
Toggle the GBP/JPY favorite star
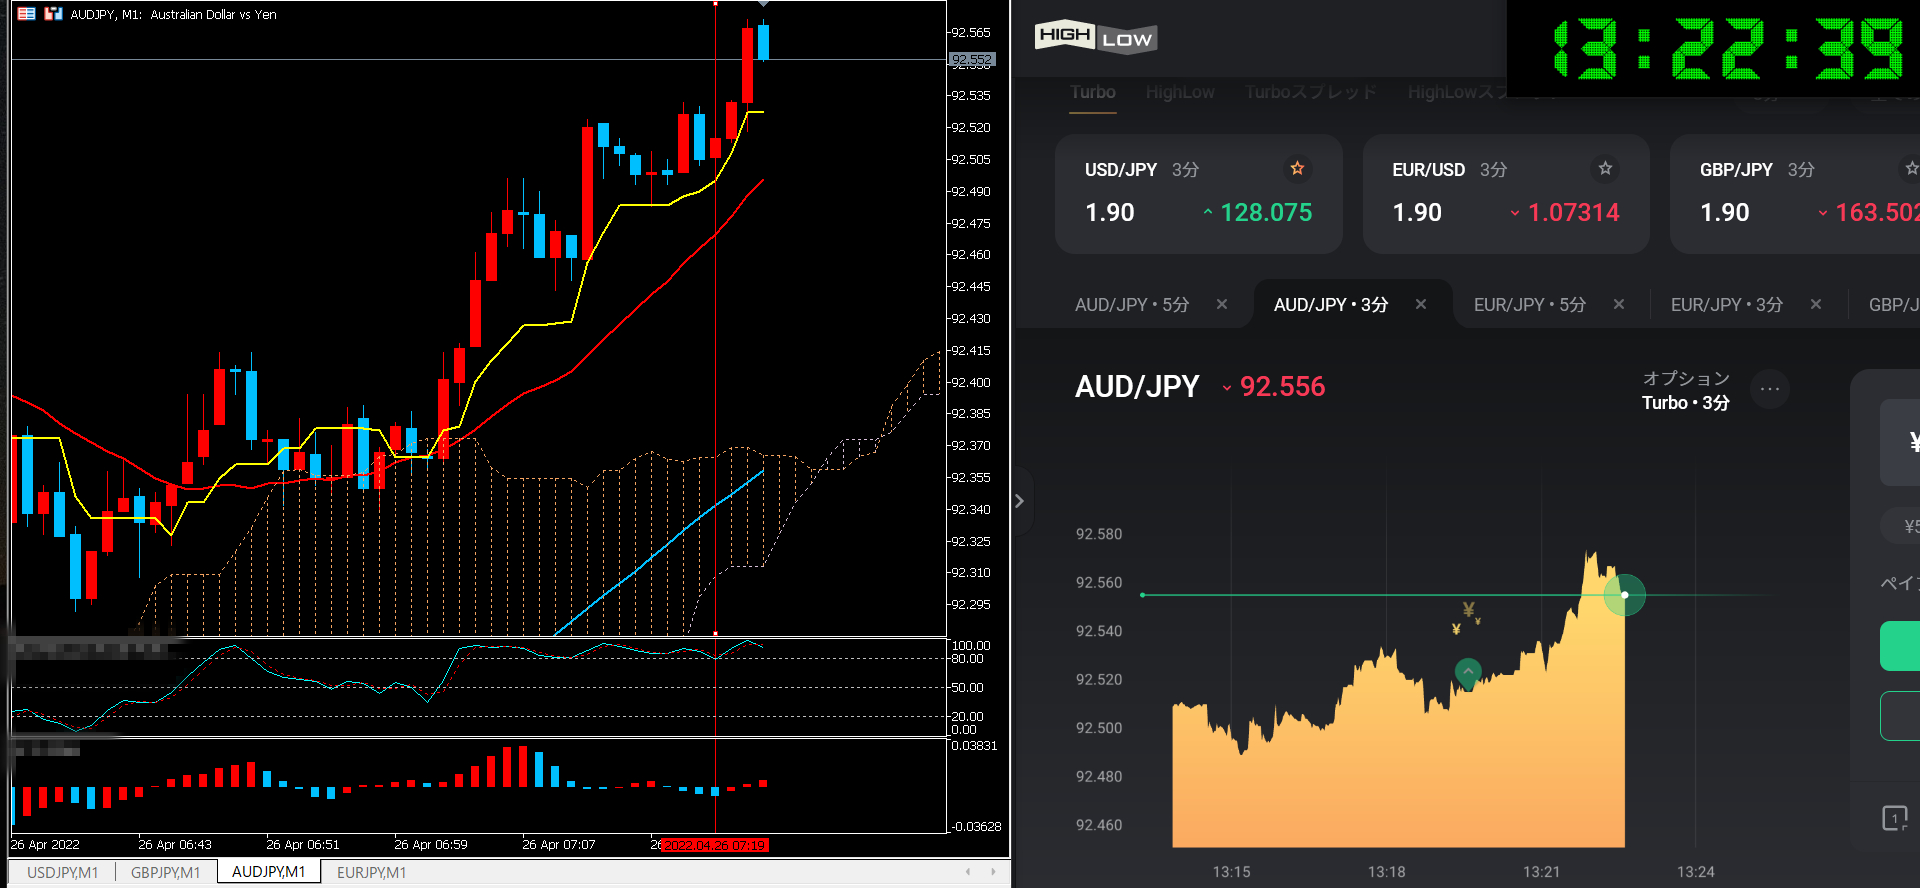(x=1911, y=168)
